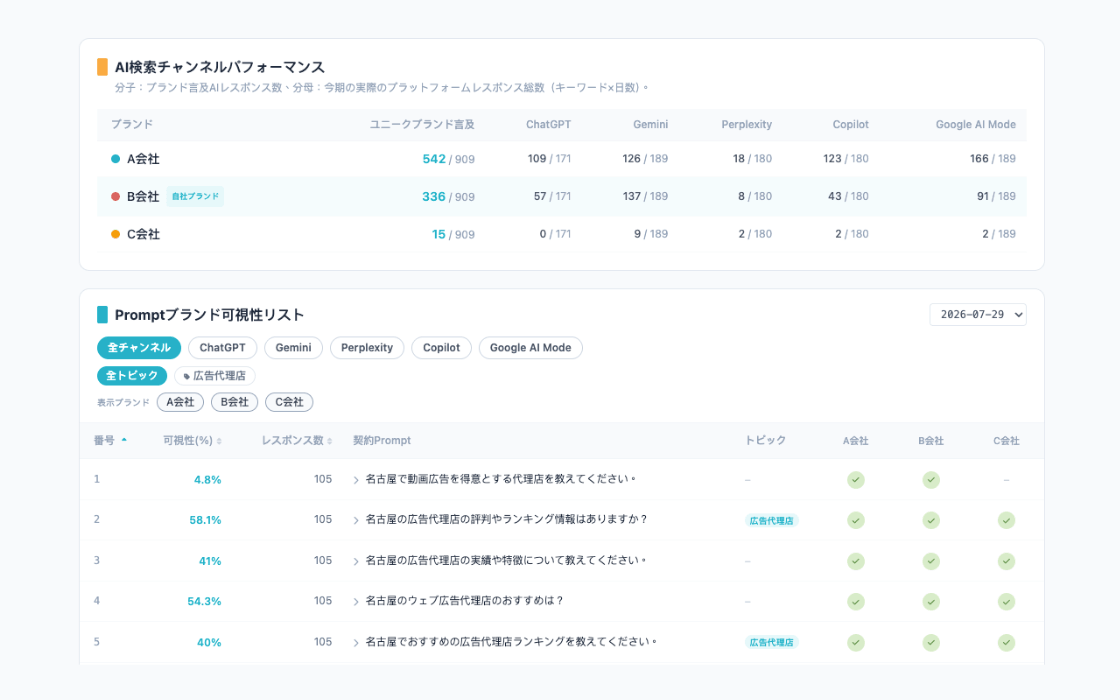Image resolution: width=1120 pixels, height=700 pixels.
Task: Switch to the Gemini channel tab
Action: [294, 348]
